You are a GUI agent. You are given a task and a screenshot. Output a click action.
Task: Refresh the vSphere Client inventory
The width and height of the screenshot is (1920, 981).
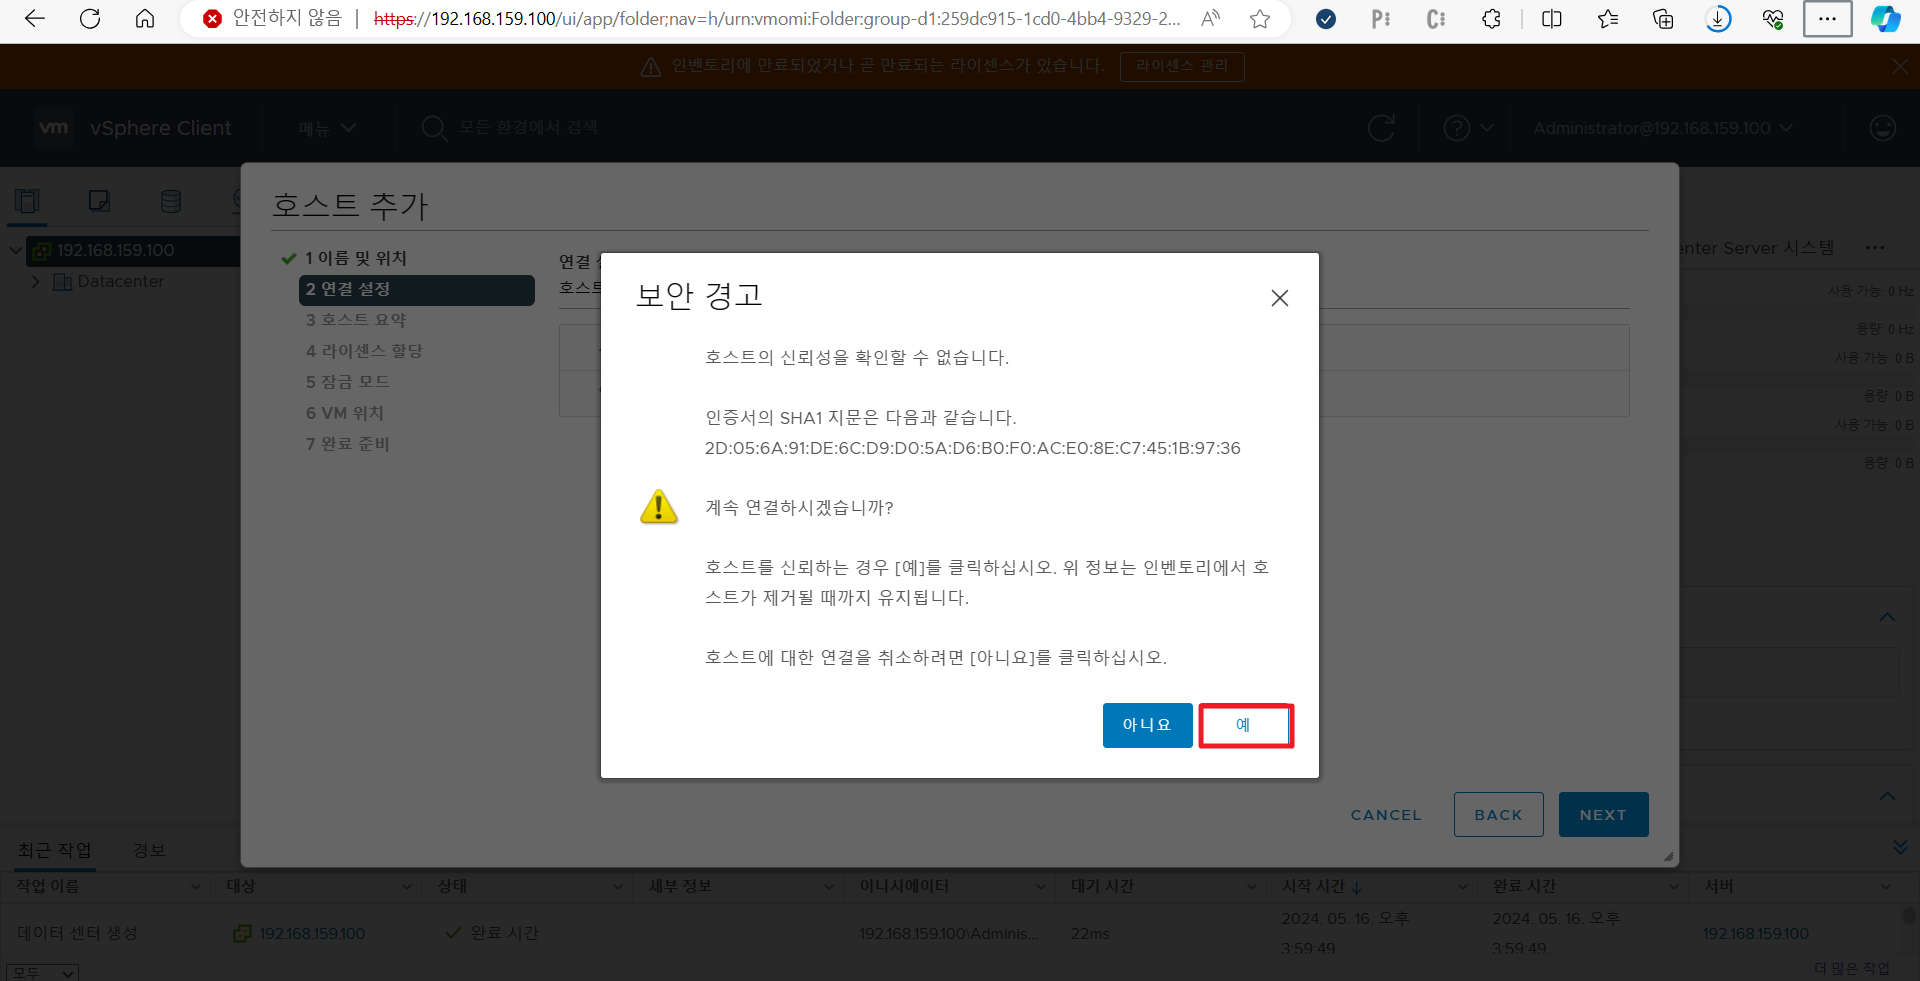[1381, 128]
